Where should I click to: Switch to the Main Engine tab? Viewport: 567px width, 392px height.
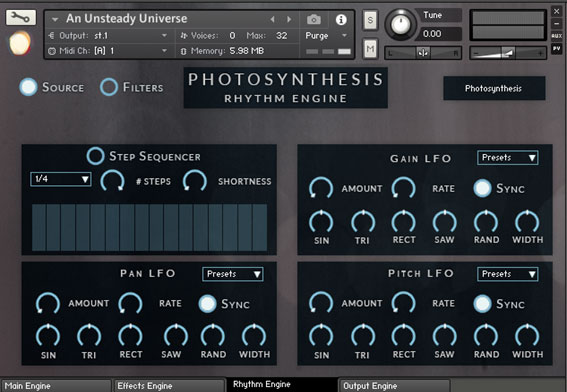coord(56,386)
